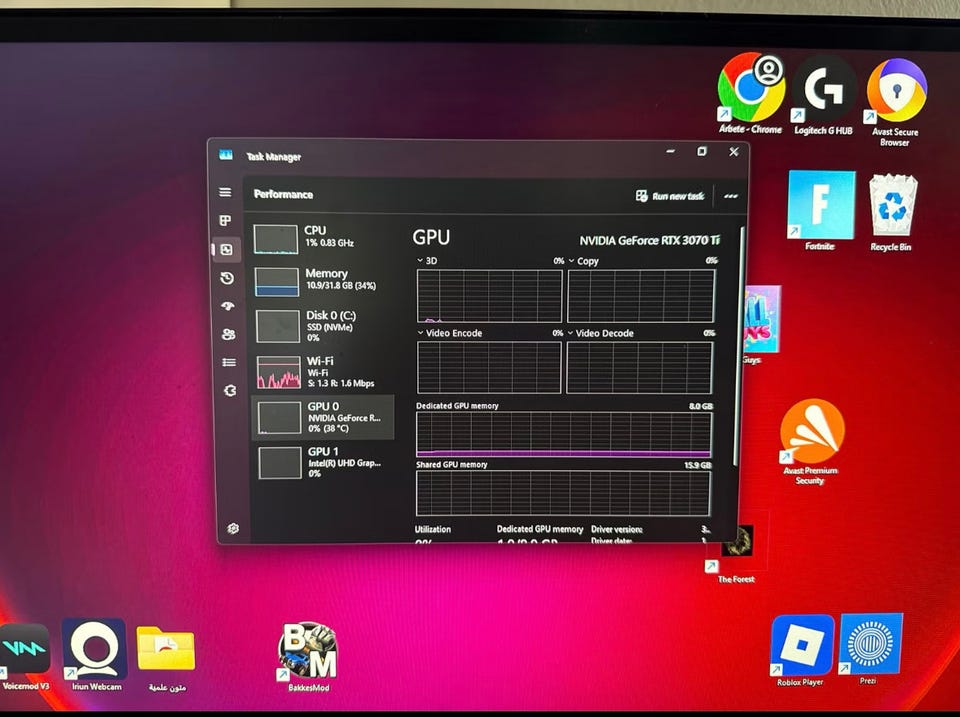960x717 pixels.
Task: Open the Details list sidebar icon
Action: pos(229,362)
